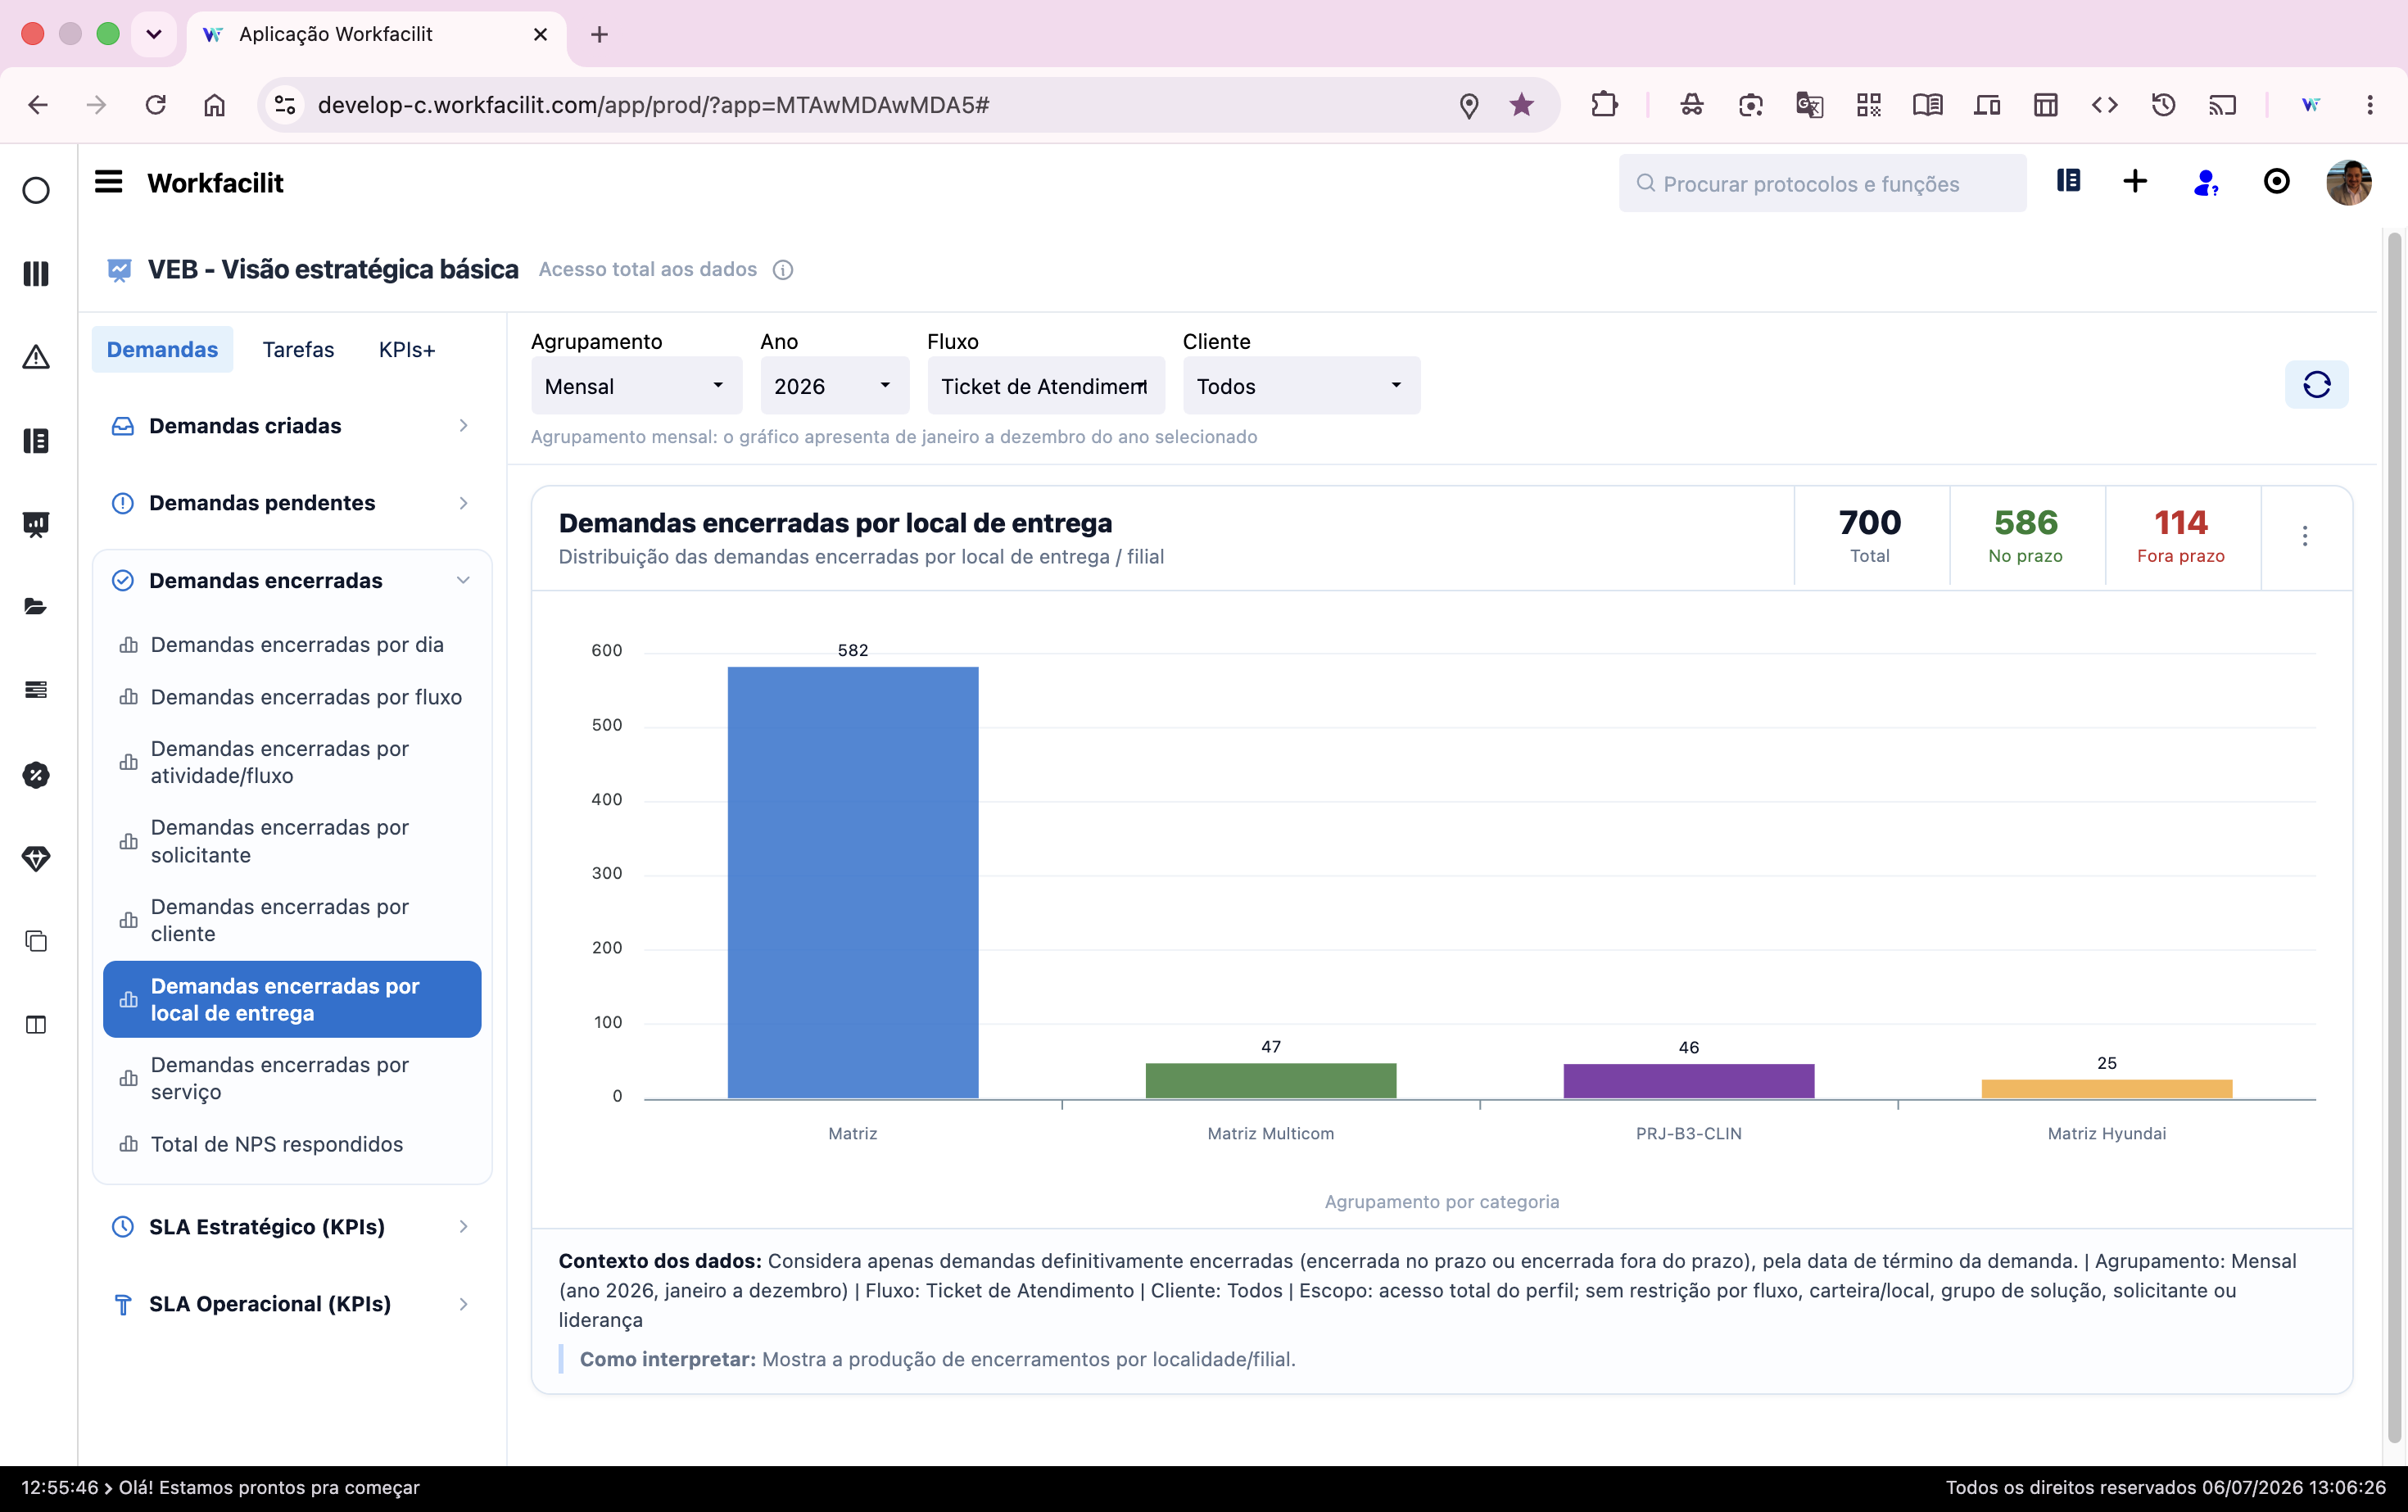This screenshot has width=2408, height=1512.
Task: Click the browser home button
Action: click(x=214, y=105)
